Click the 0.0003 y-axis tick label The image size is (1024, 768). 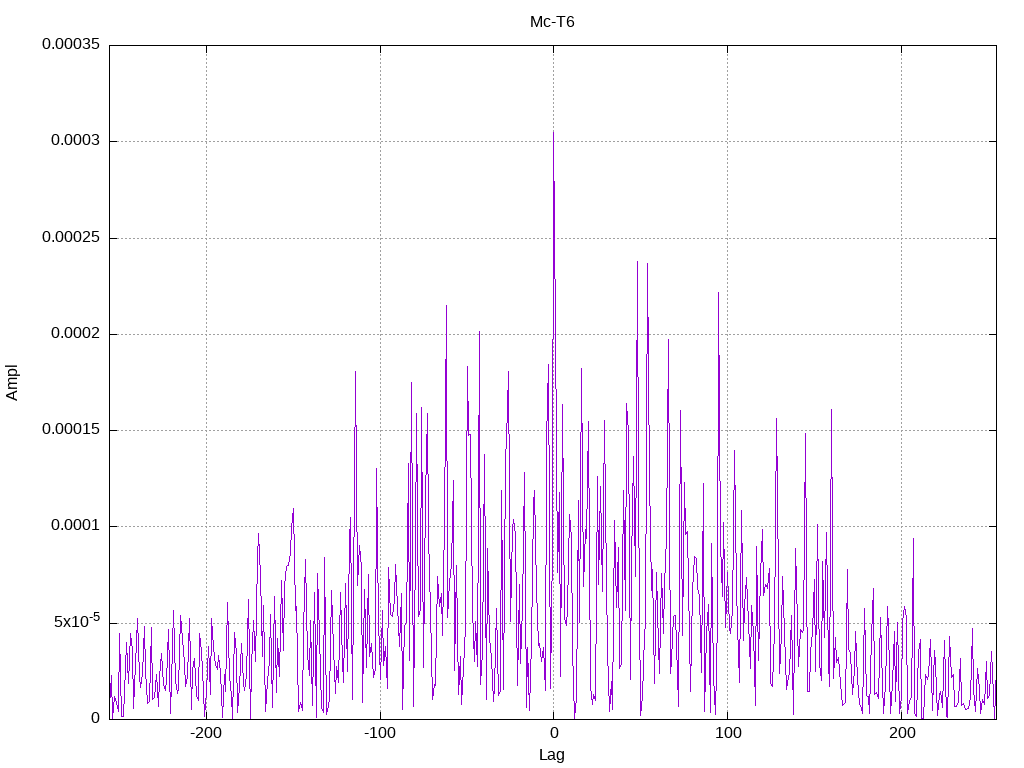click(76, 140)
